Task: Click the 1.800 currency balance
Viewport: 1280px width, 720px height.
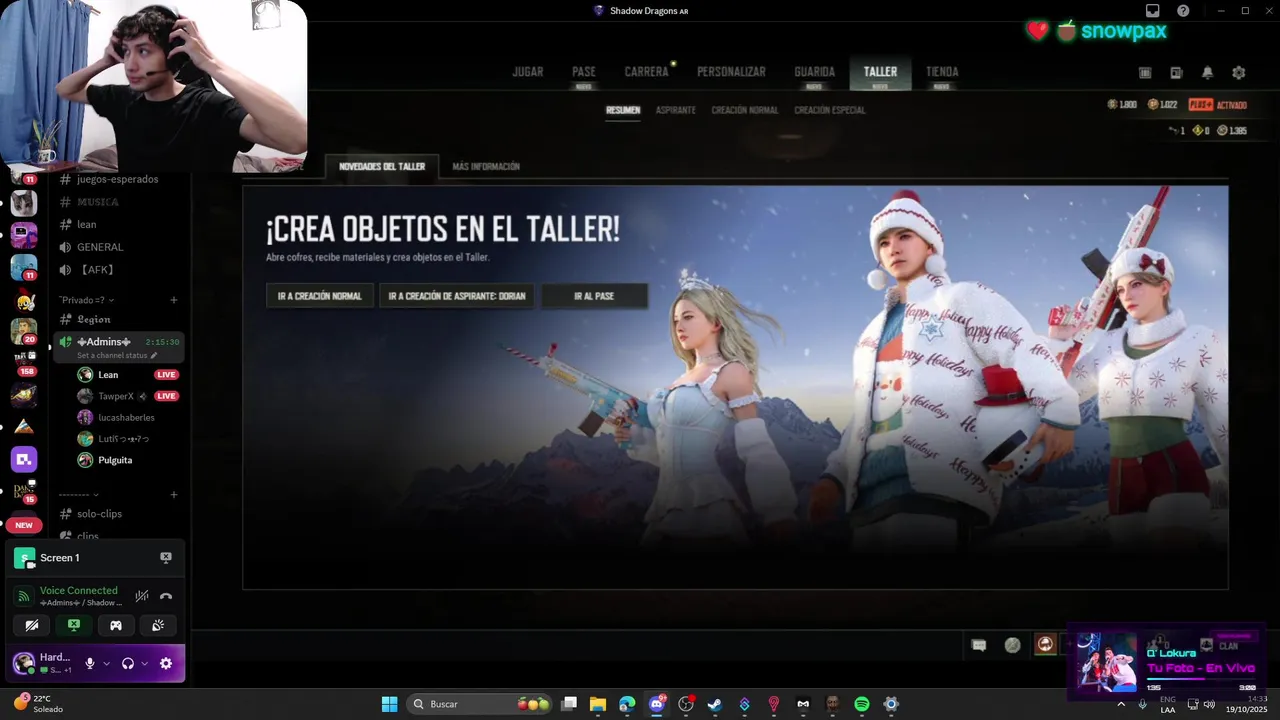Action: point(1122,105)
